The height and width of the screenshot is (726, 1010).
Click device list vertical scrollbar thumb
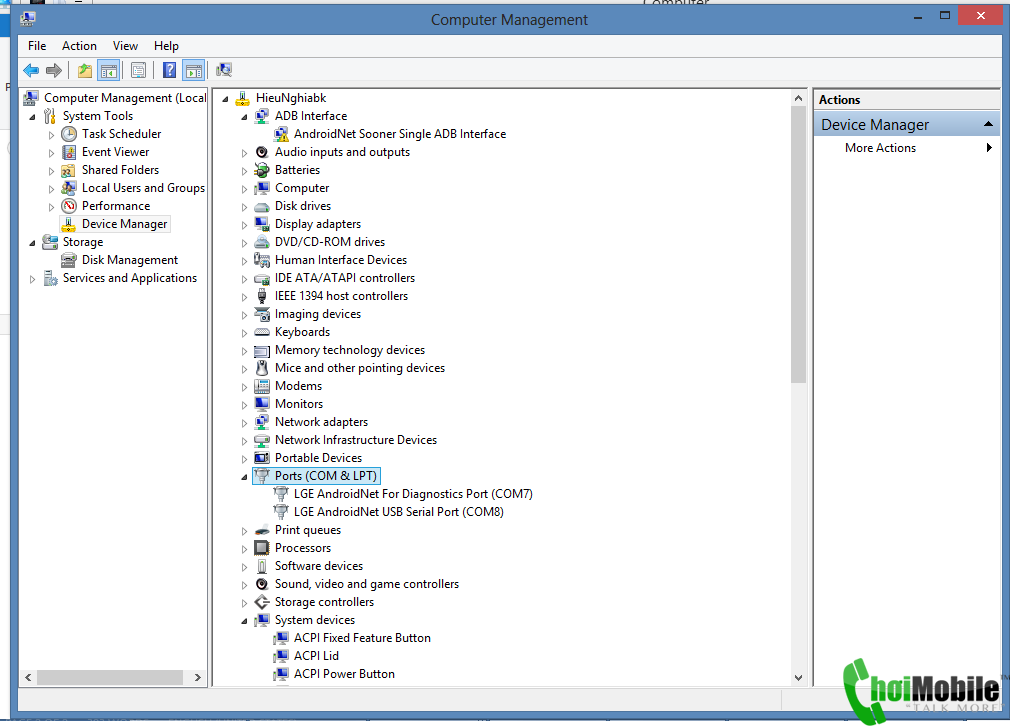pos(798,245)
